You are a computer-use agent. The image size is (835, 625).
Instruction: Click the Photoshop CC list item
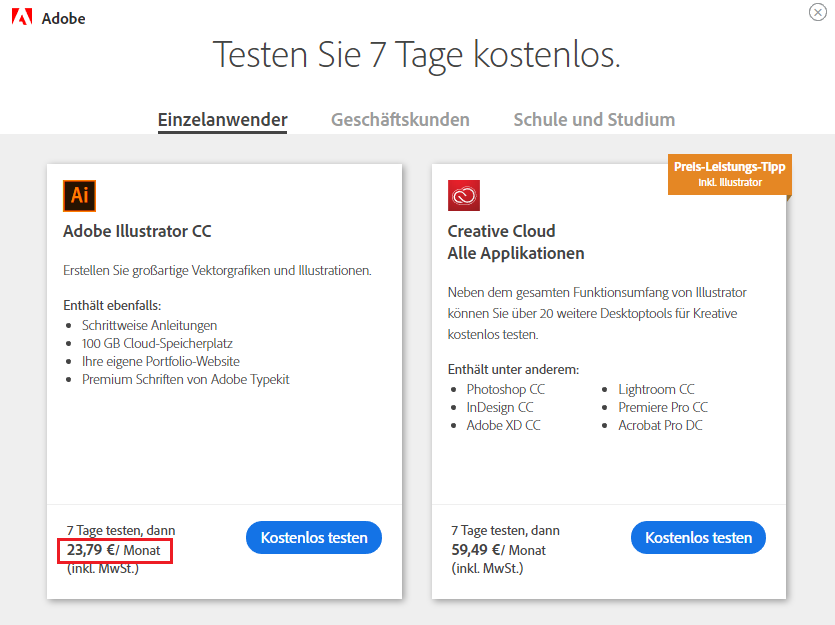pos(505,389)
